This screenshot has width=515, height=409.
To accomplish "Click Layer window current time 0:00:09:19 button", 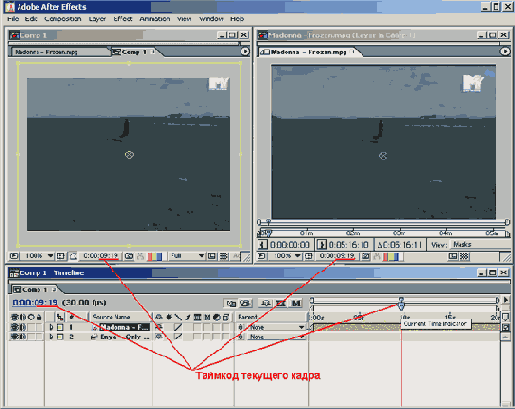I will tap(337, 256).
